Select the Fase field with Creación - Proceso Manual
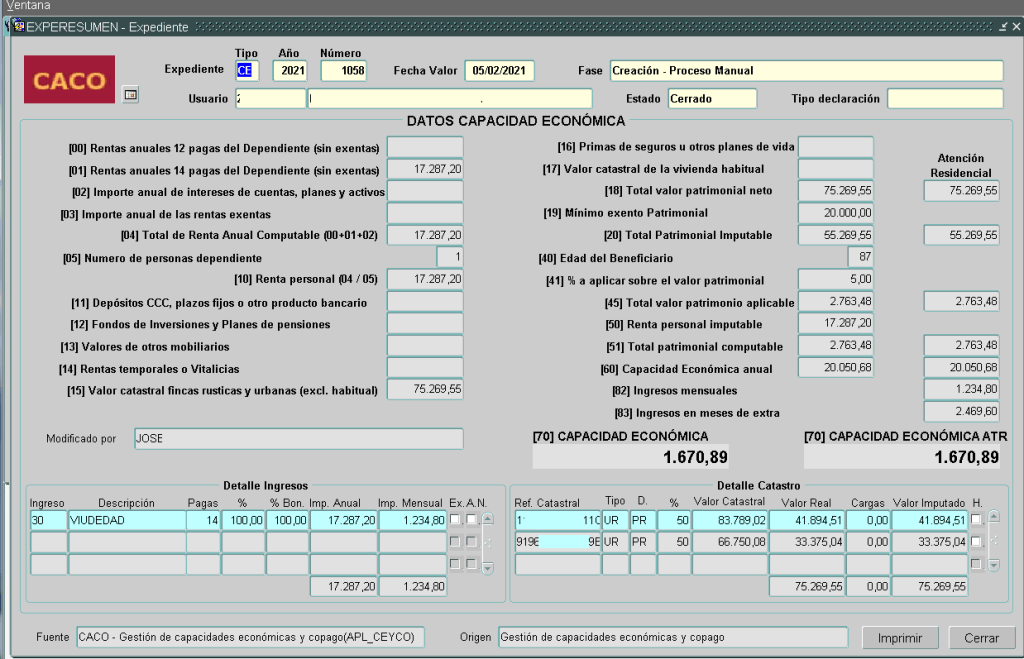The width and height of the screenshot is (1024, 659). coord(805,71)
